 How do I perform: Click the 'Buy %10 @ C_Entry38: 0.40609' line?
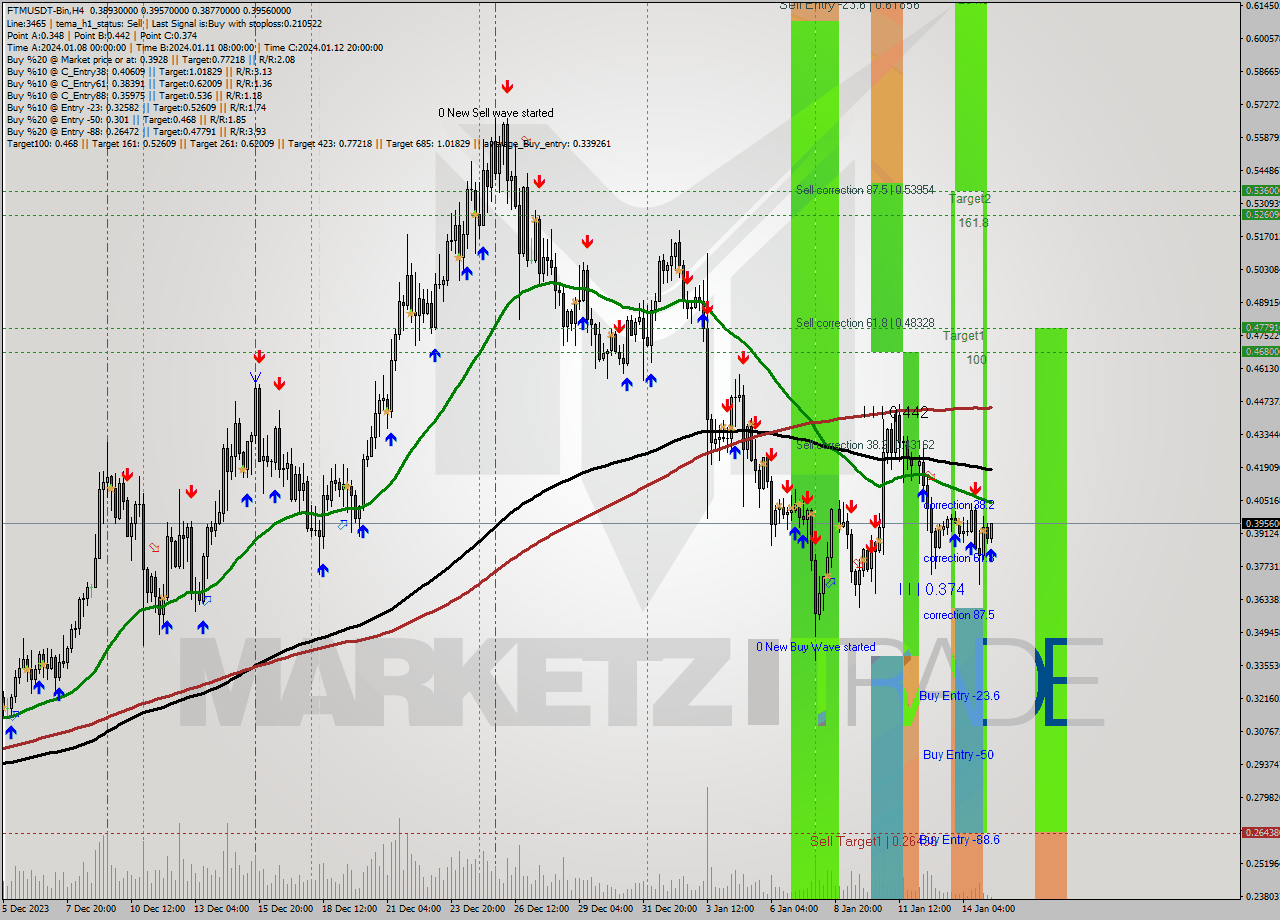(x=138, y=71)
